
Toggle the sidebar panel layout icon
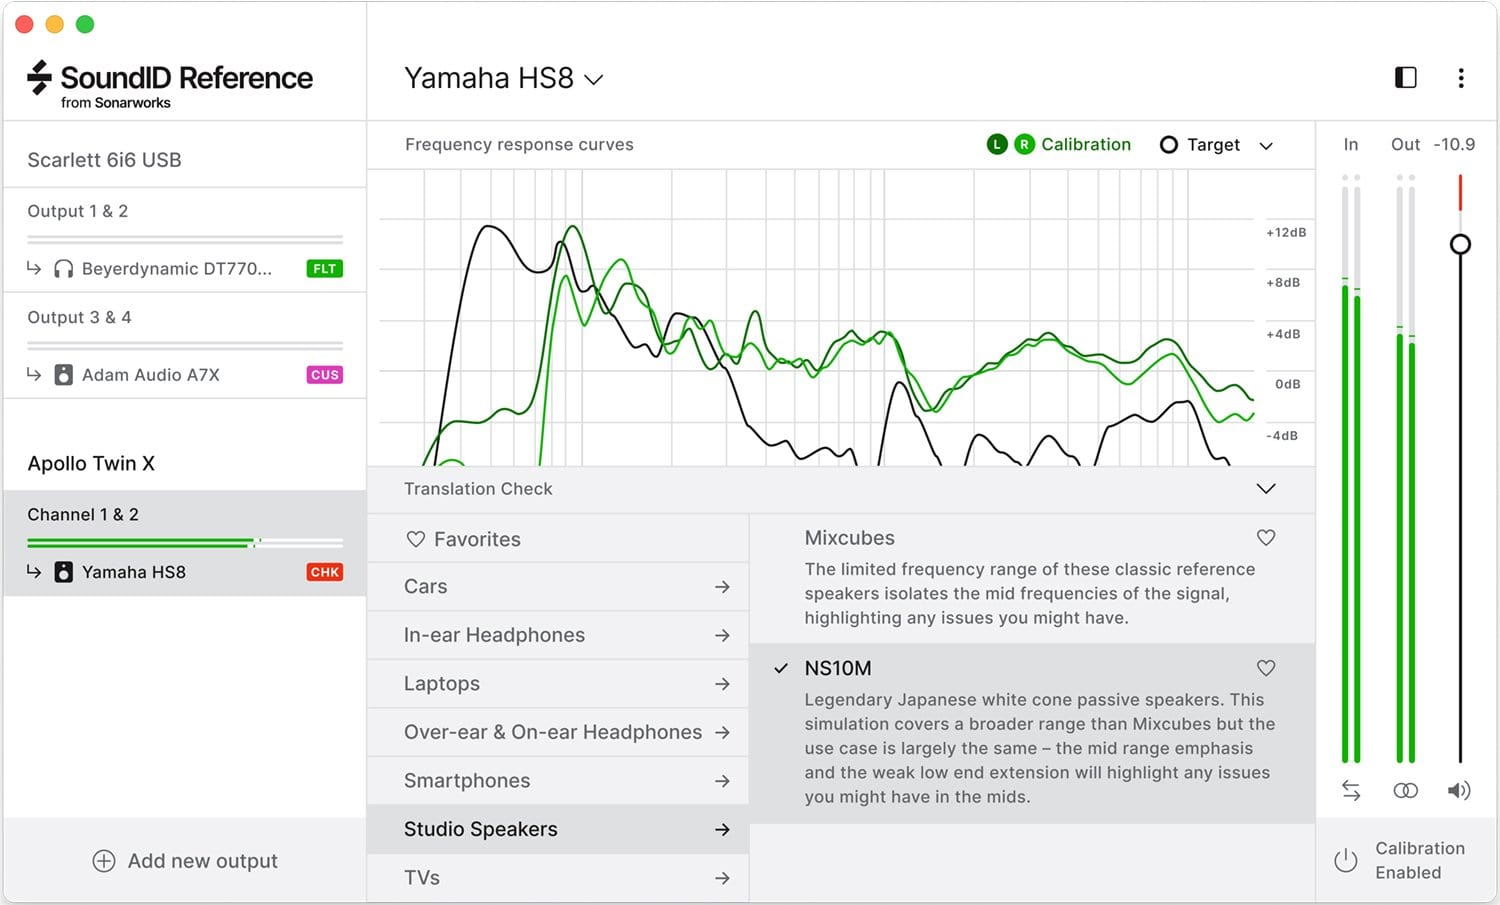point(1405,77)
